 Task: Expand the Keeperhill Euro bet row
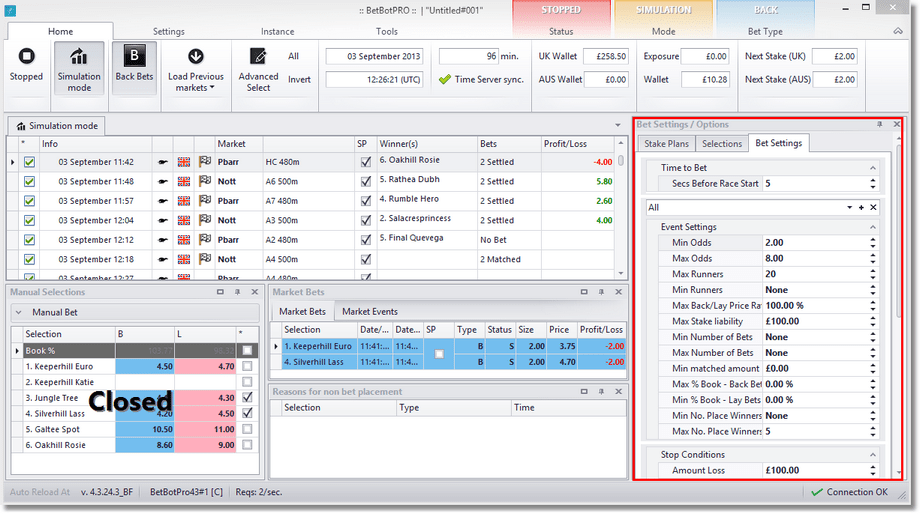pyautogui.click(x=276, y=346)
